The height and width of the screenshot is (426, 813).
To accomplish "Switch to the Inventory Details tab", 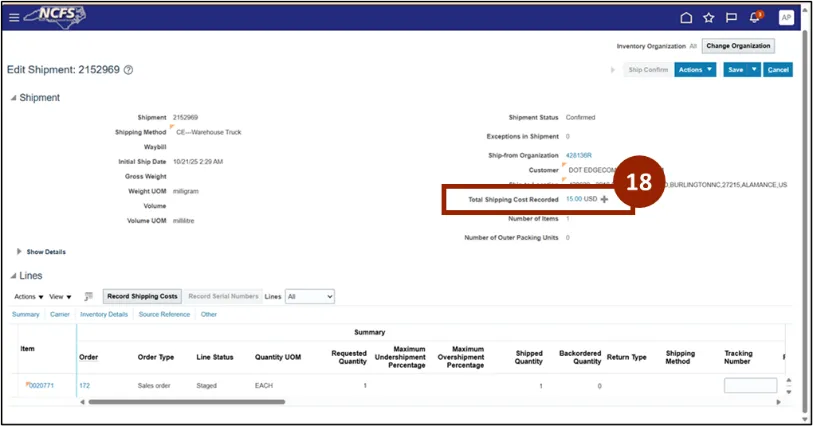I will pyautogui.click(x=104, y=315).
